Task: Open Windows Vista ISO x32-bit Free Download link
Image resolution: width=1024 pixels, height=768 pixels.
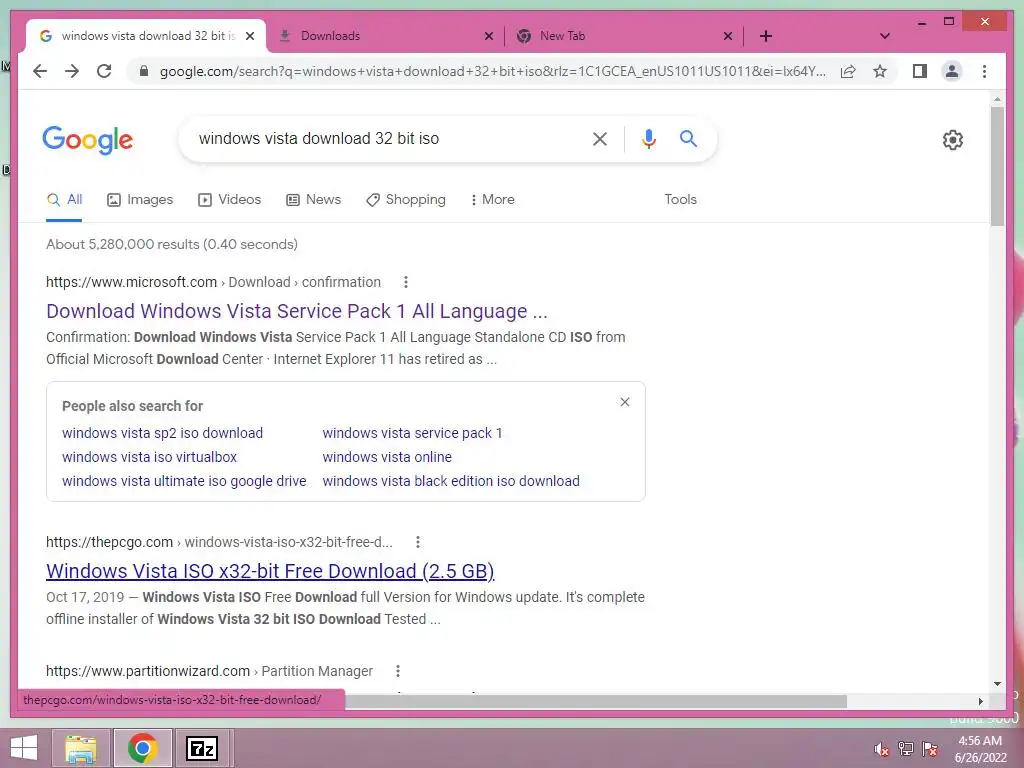Action: tap(270, 571)
